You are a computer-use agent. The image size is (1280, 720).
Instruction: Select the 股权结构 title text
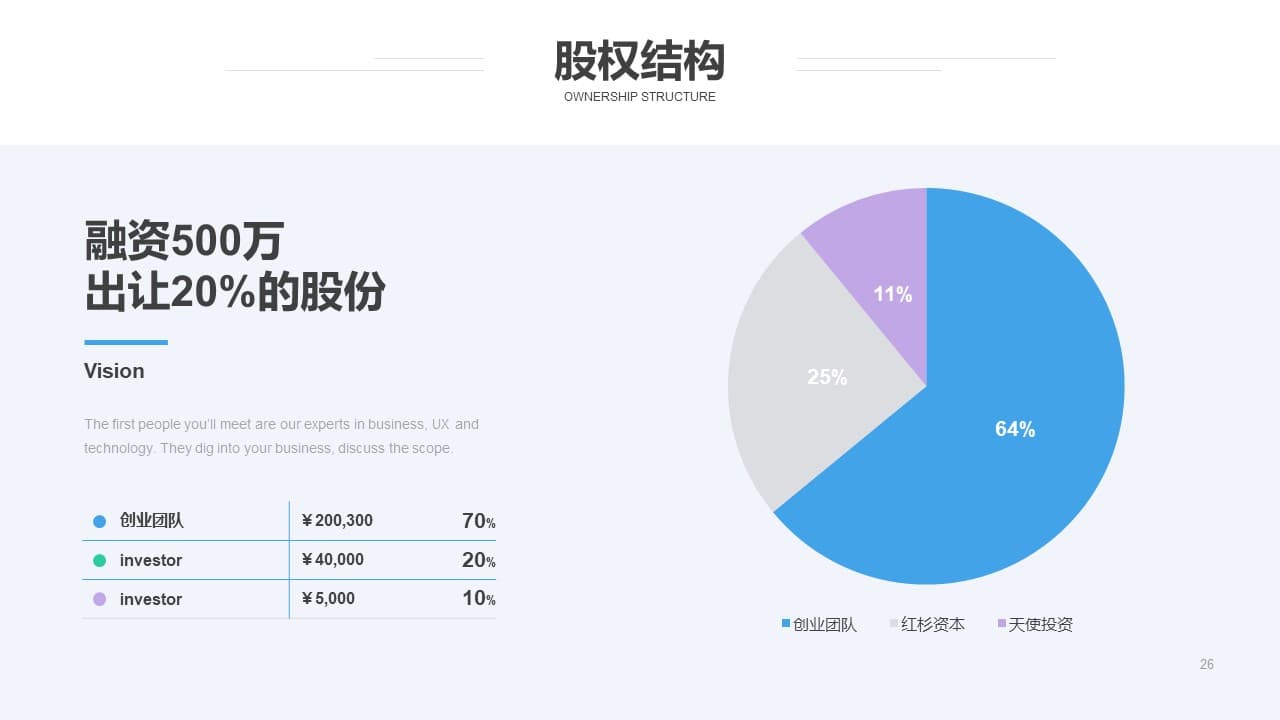click(639, 61)
